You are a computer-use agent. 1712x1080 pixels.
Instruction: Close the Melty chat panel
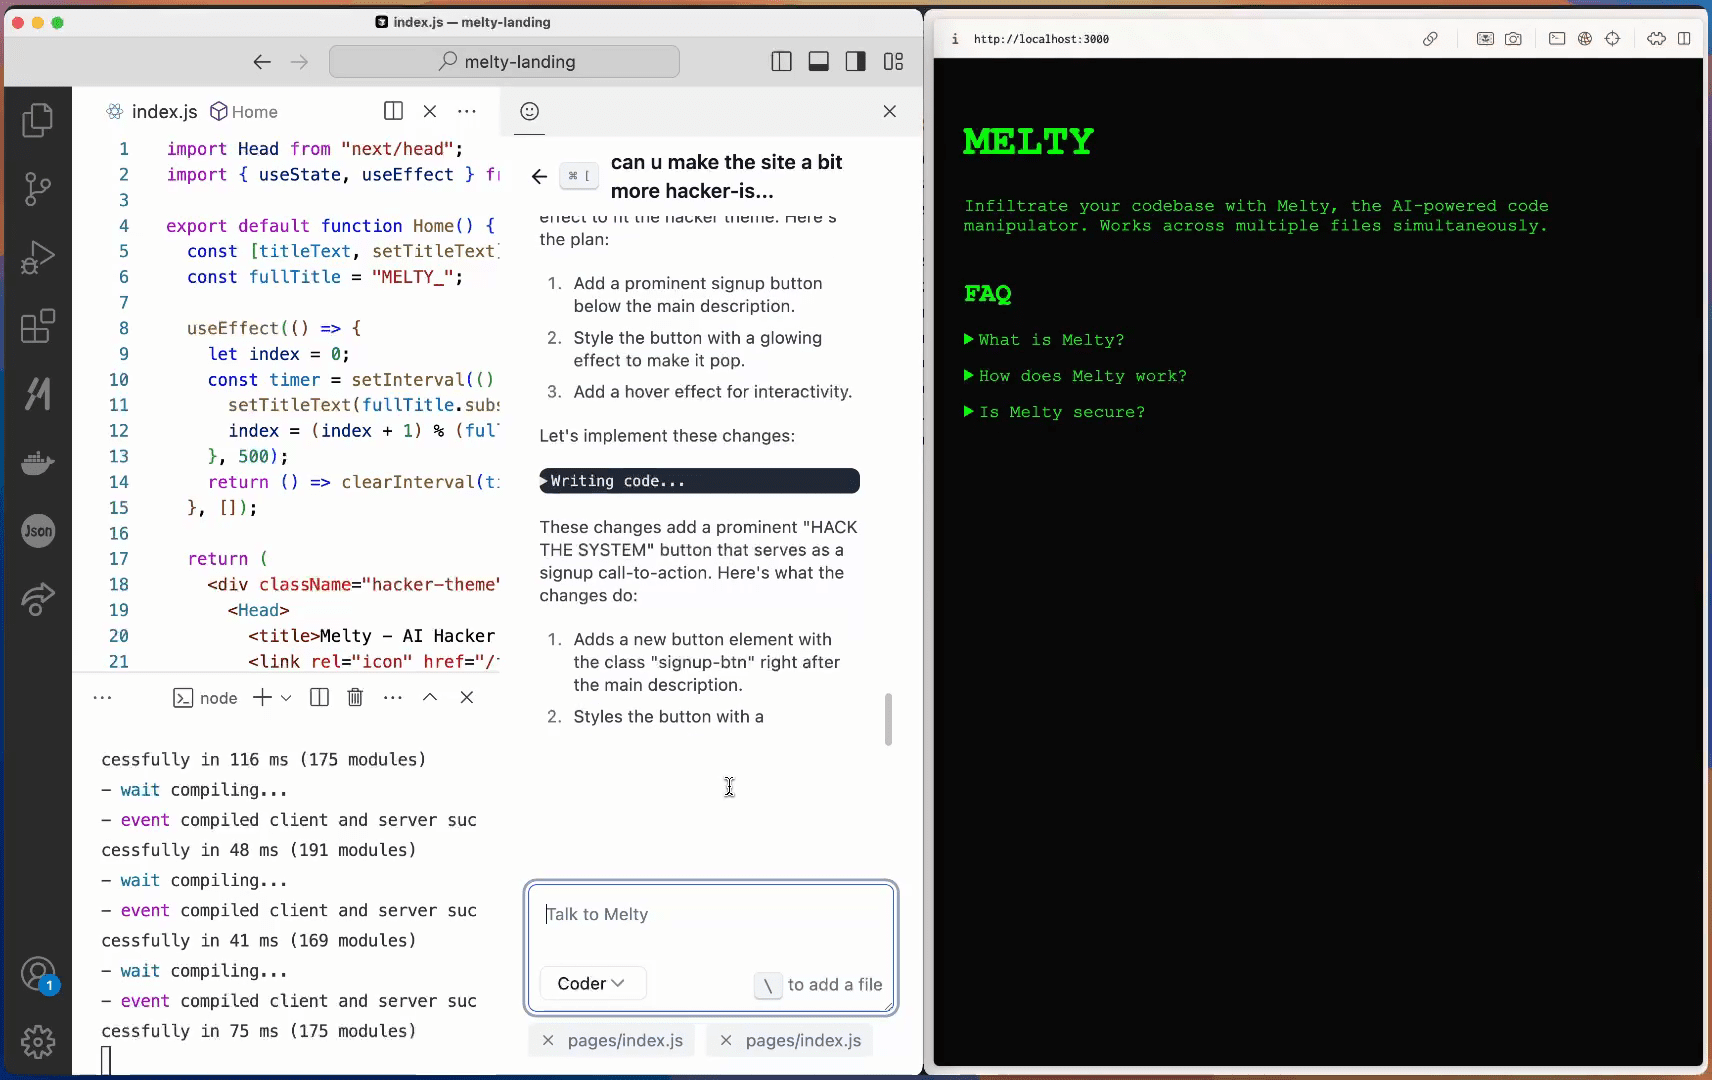(890, 111)
